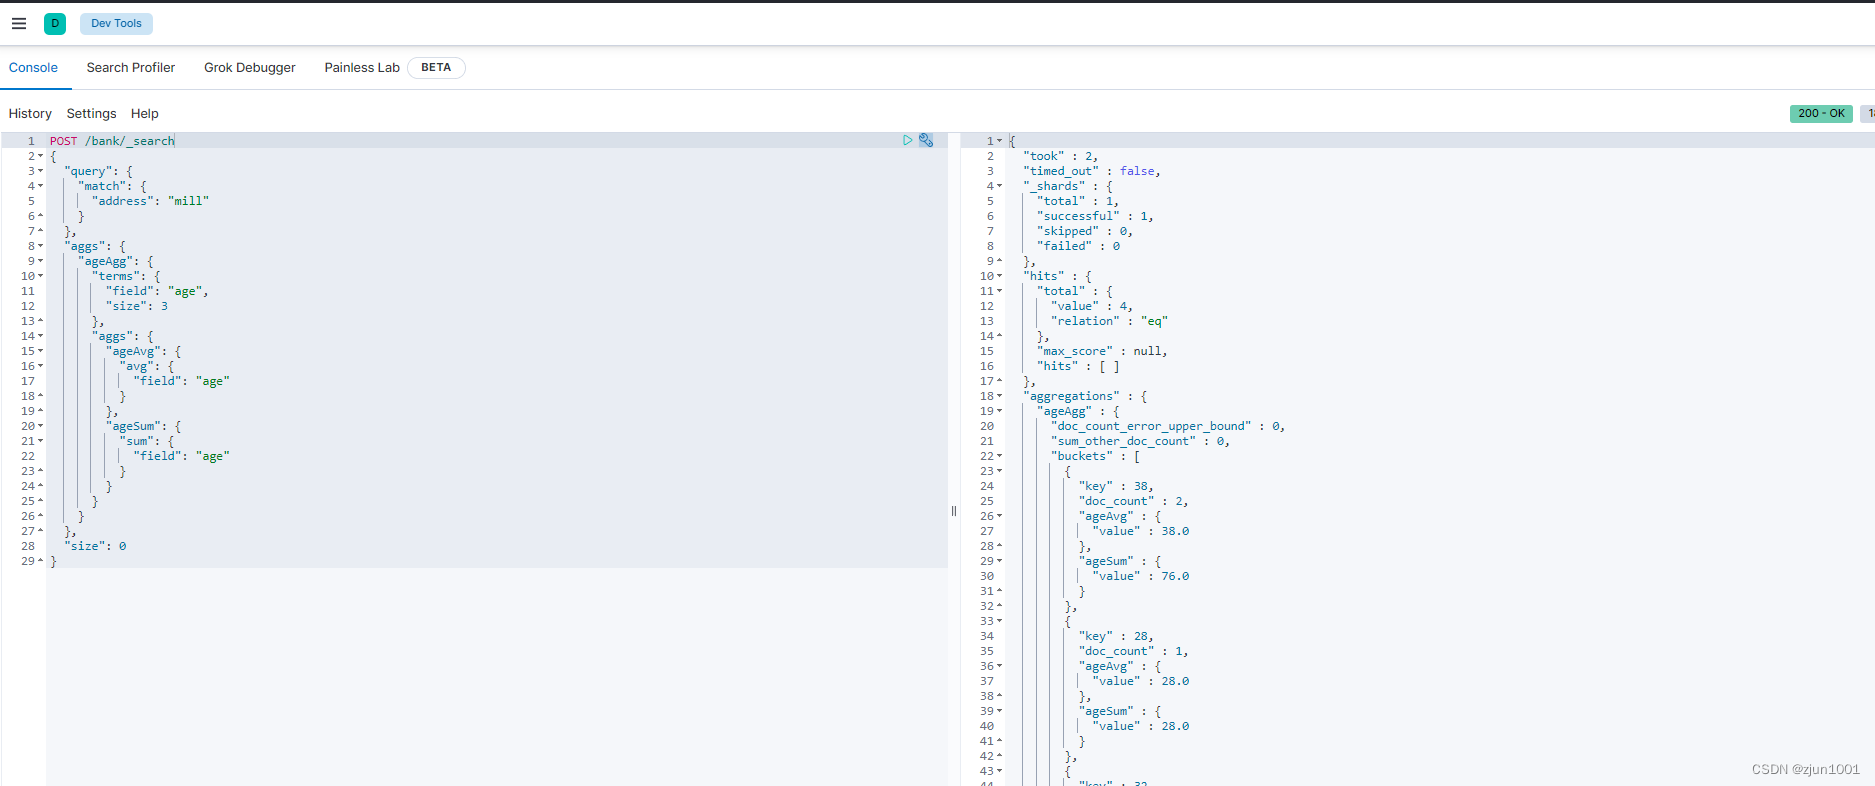Click the BETA badge
The height and width of the screenshot is (786, 1875).
click(436, 67)
